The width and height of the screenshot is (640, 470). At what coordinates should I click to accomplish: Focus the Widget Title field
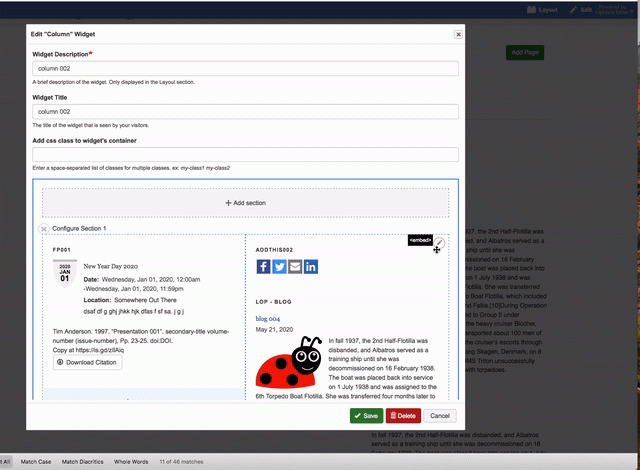click(x=245, y=112)
